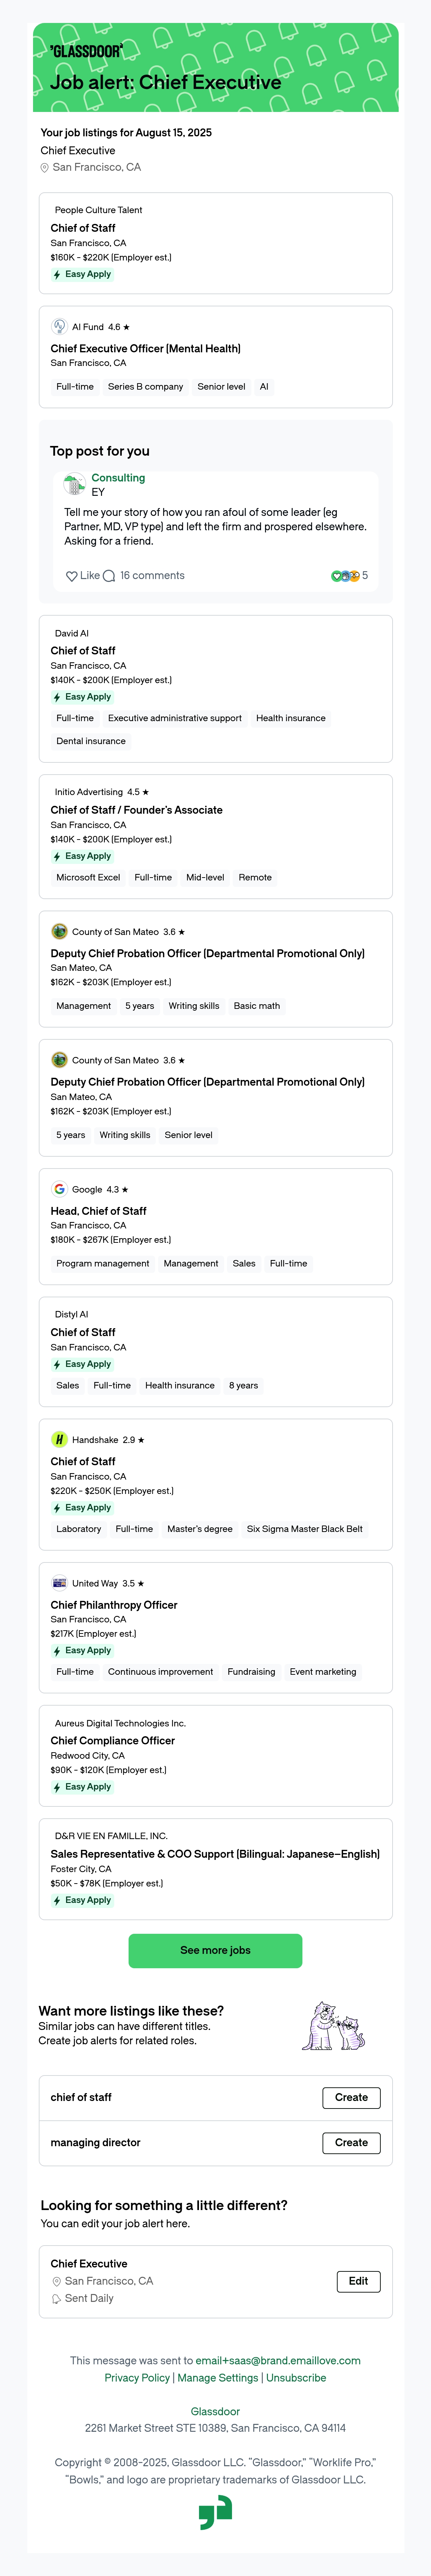Click the heart Like icon on post
431x2576 pixels.
pos(71,576)
